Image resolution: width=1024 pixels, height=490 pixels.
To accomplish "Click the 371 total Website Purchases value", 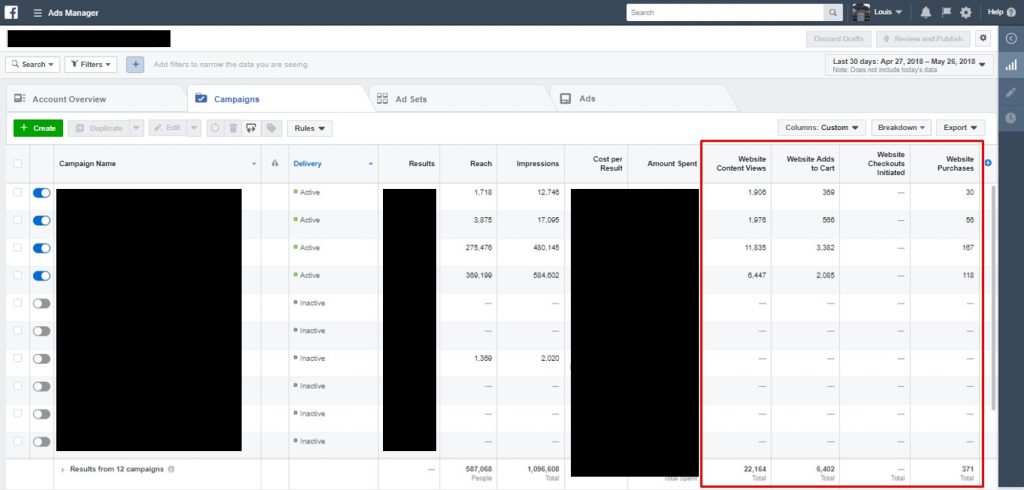I will [x=968, y=469].
